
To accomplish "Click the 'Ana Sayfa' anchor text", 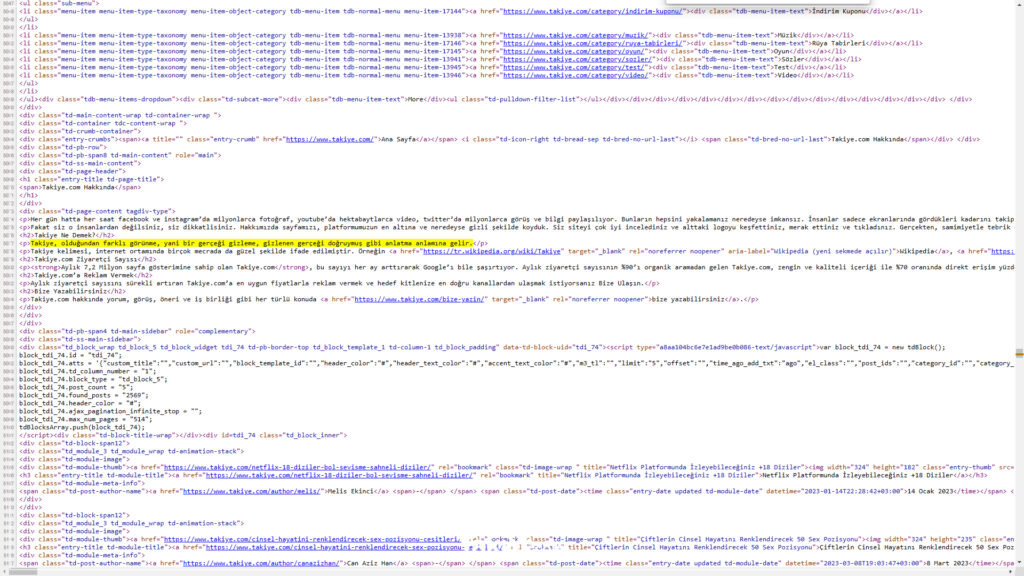I will coord(396,139).
